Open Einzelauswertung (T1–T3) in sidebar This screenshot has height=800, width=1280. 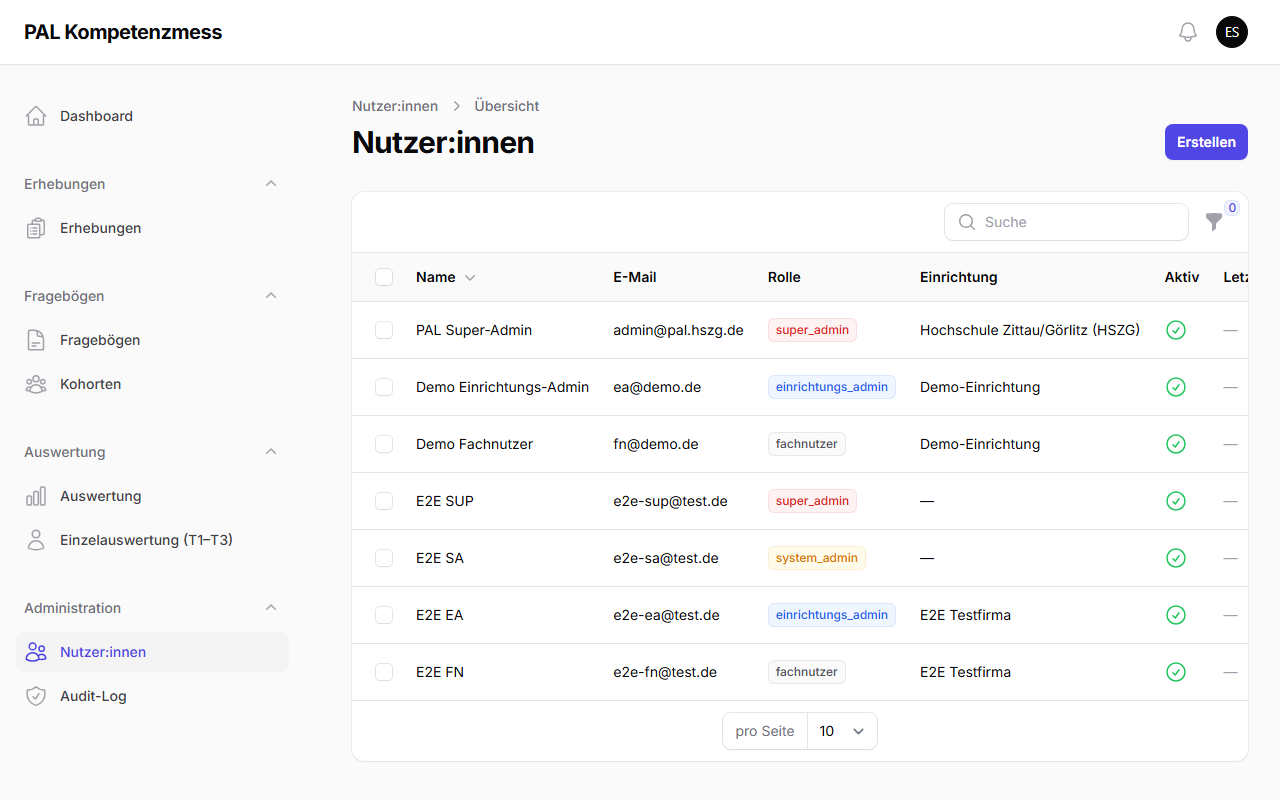[152, 540]
